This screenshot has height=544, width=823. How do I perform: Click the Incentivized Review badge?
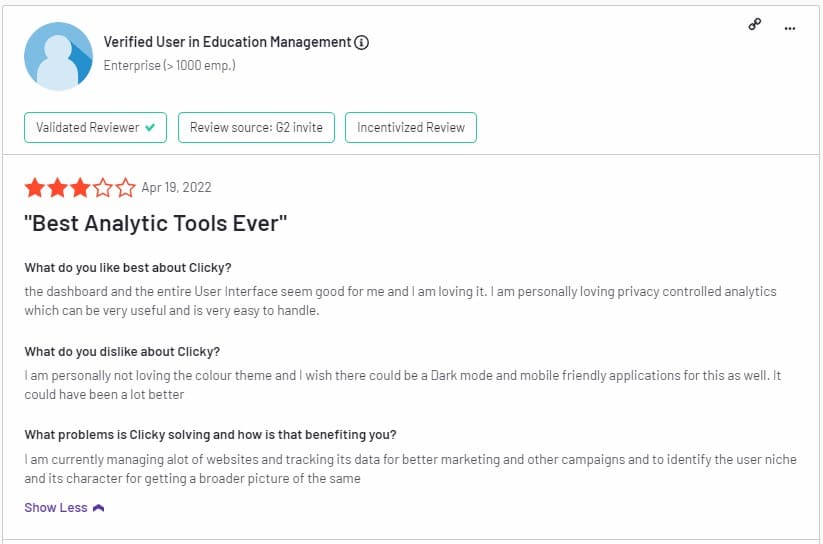coord(411,128)
